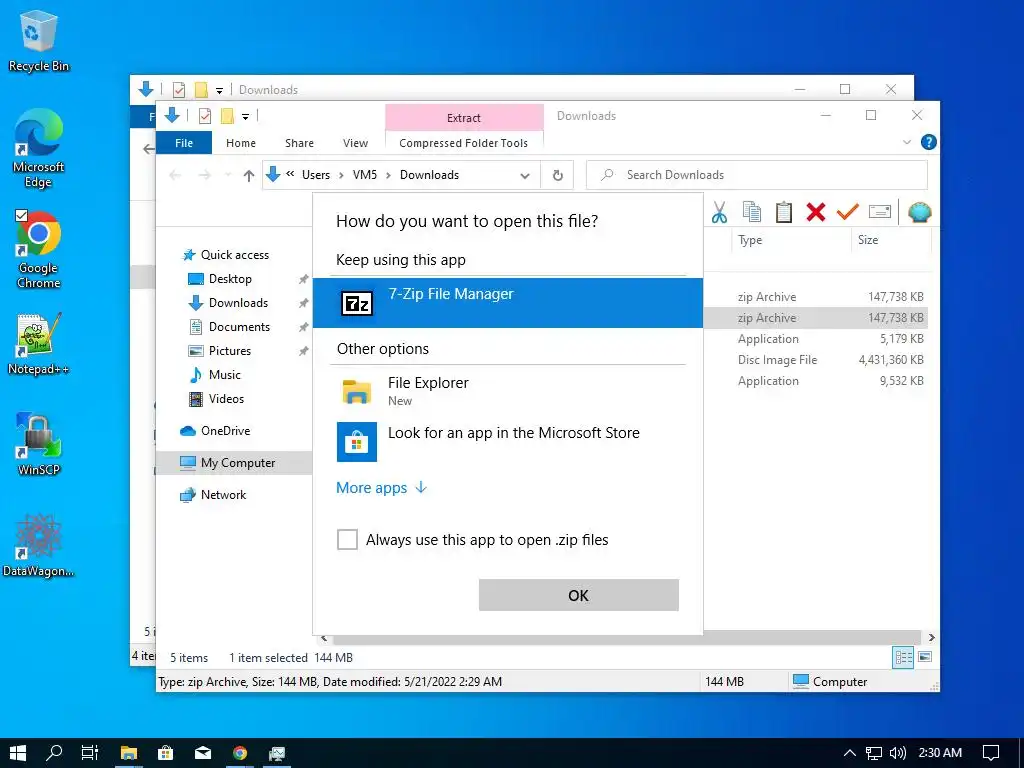This screenshot has height=768, width=1024.
Task: Open Recycle Bin desktop icon
Action: [39, 42]
